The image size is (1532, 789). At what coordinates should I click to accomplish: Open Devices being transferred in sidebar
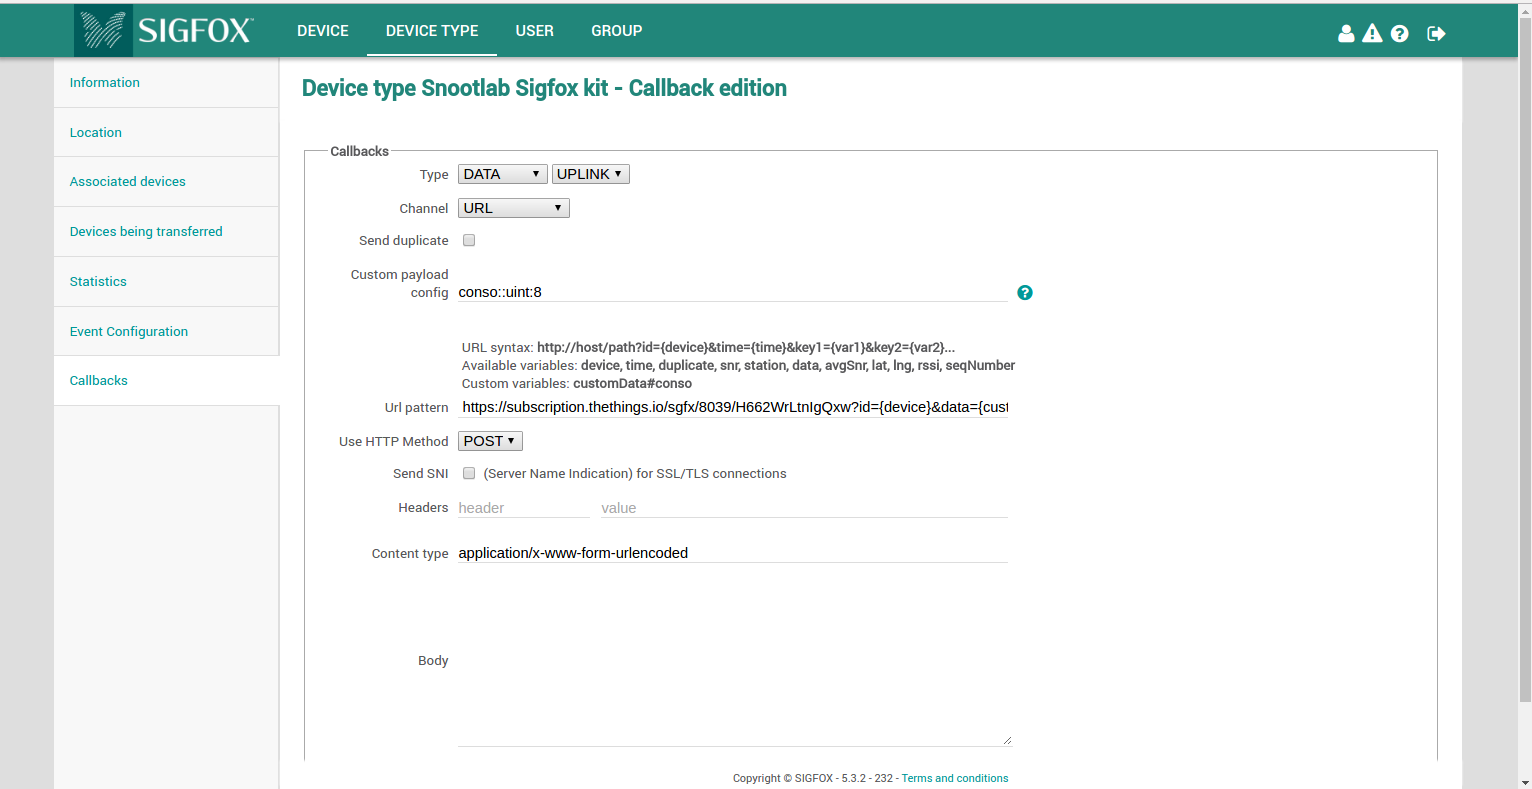(x=166, y=232)
